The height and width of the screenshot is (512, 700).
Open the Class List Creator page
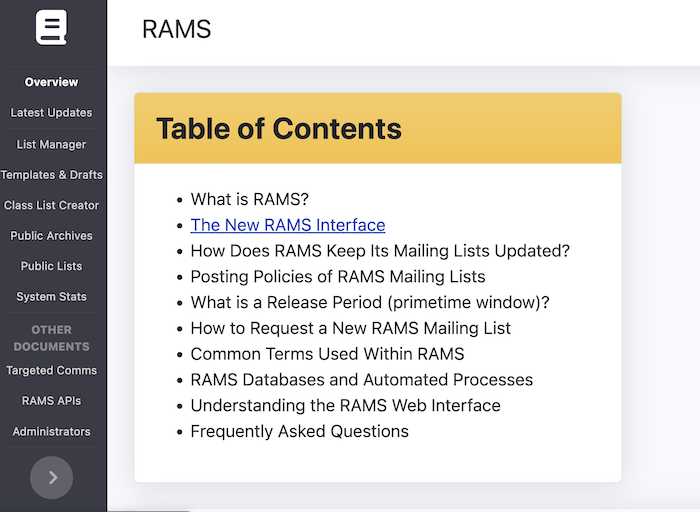pos(51,205)
